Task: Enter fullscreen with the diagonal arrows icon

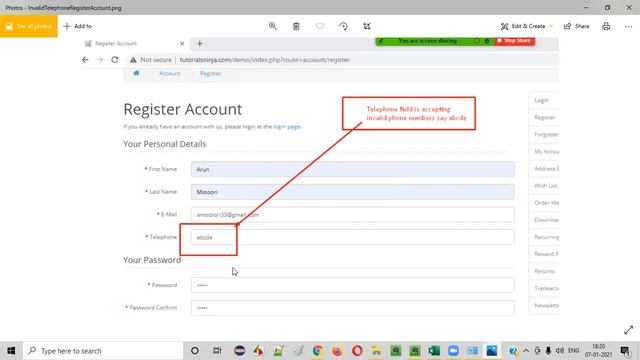Action: click(x=629, y=330)
